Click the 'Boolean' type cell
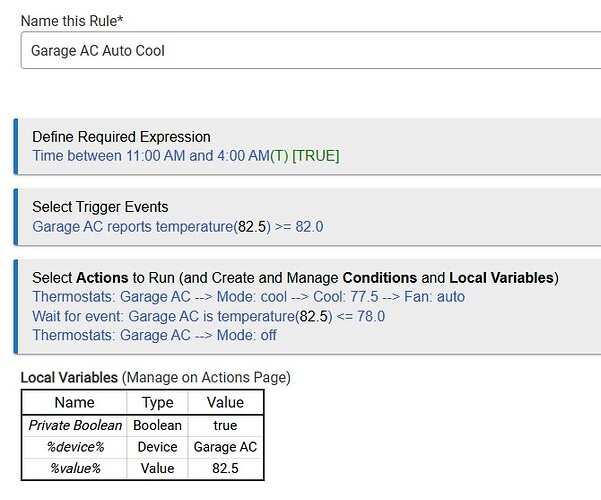 point(157,425)
